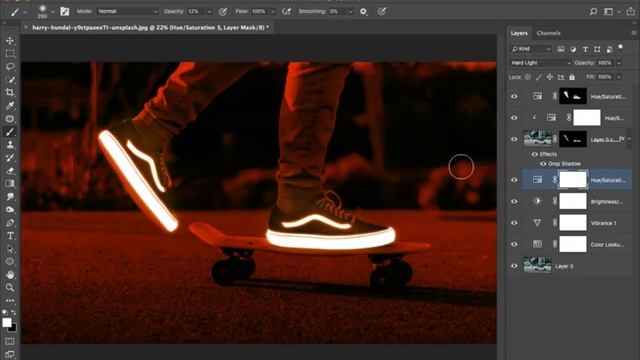Lock layer position icon
Image resolution: width=640 pixels, height=360 pixels.
(550, 77)
